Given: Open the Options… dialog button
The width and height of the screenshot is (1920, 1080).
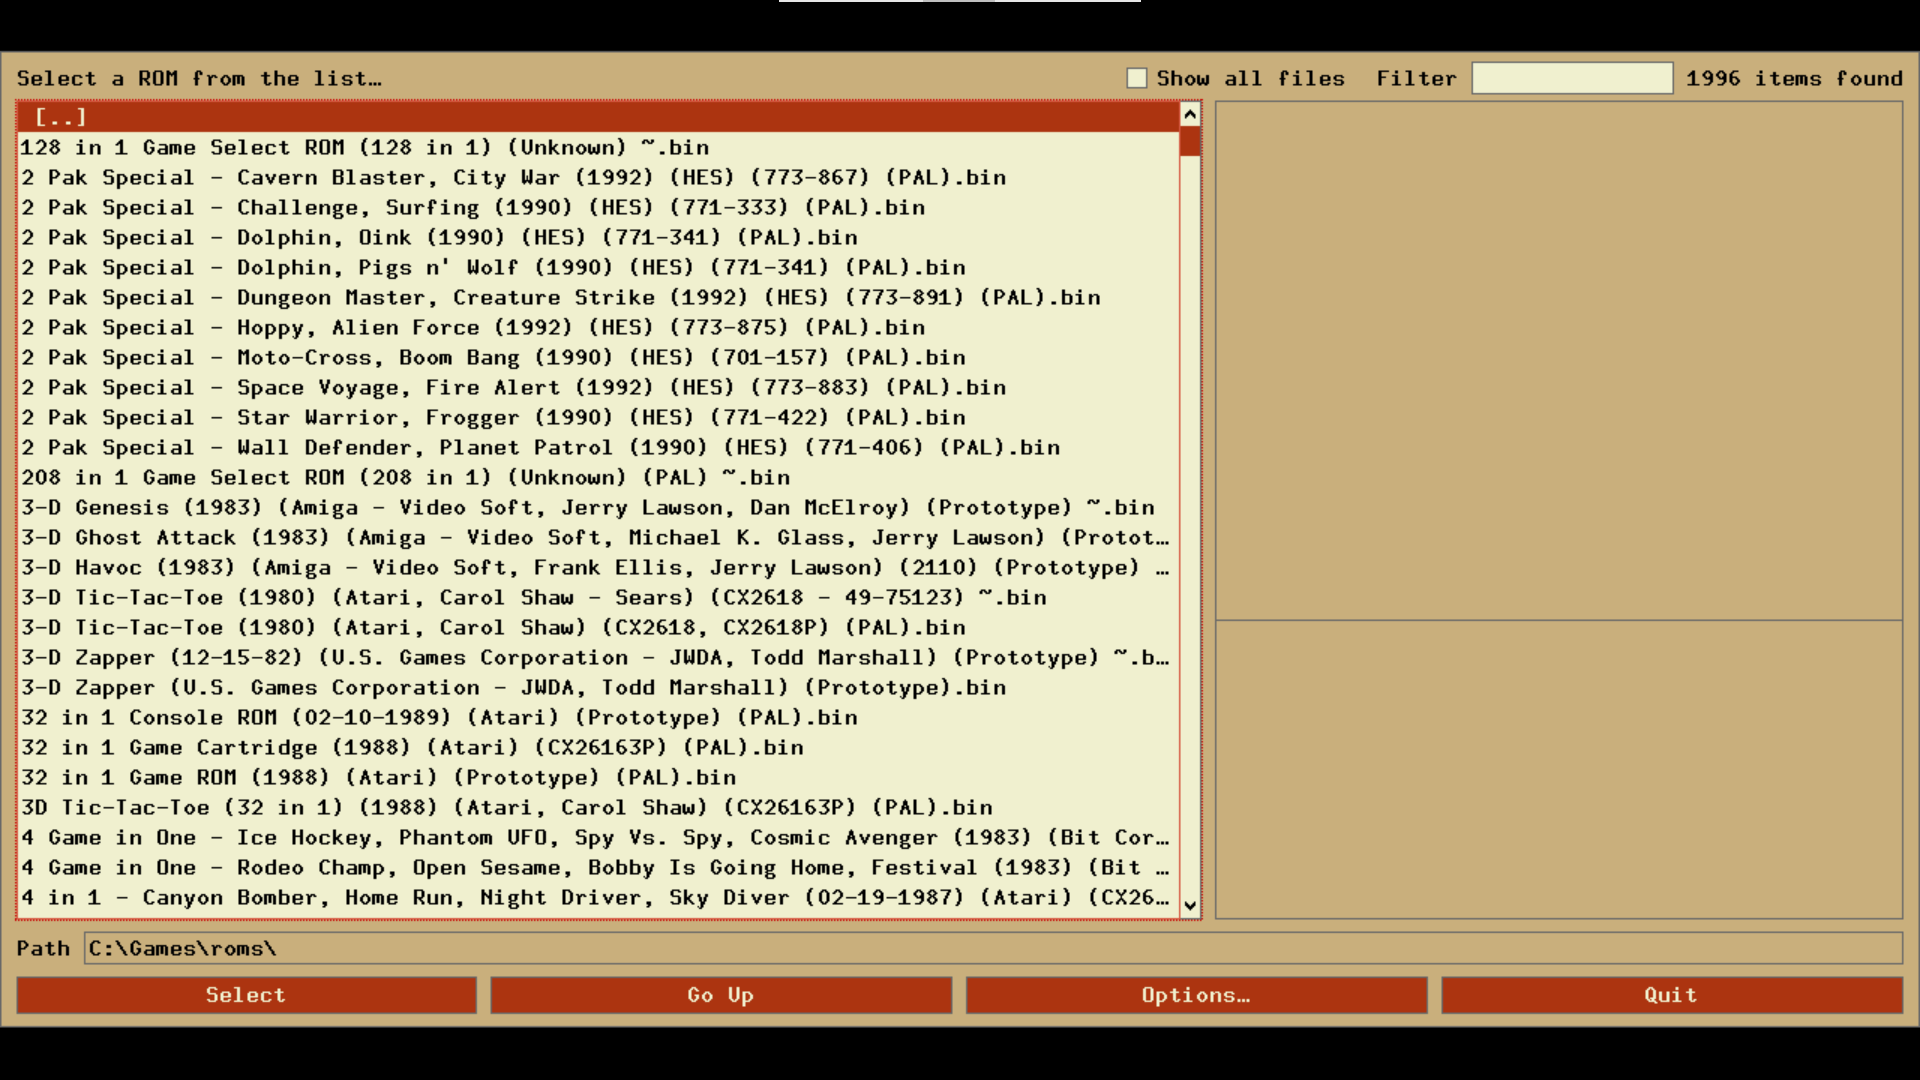Looking at the screenshot, I should tap(1196, 995).
